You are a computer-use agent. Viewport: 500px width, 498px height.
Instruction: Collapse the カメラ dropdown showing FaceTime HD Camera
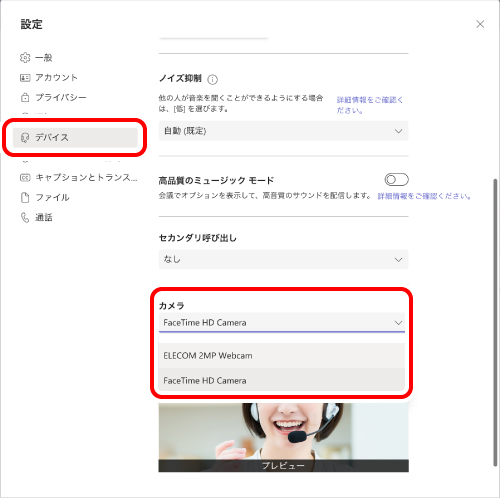[x=282, y=323]
